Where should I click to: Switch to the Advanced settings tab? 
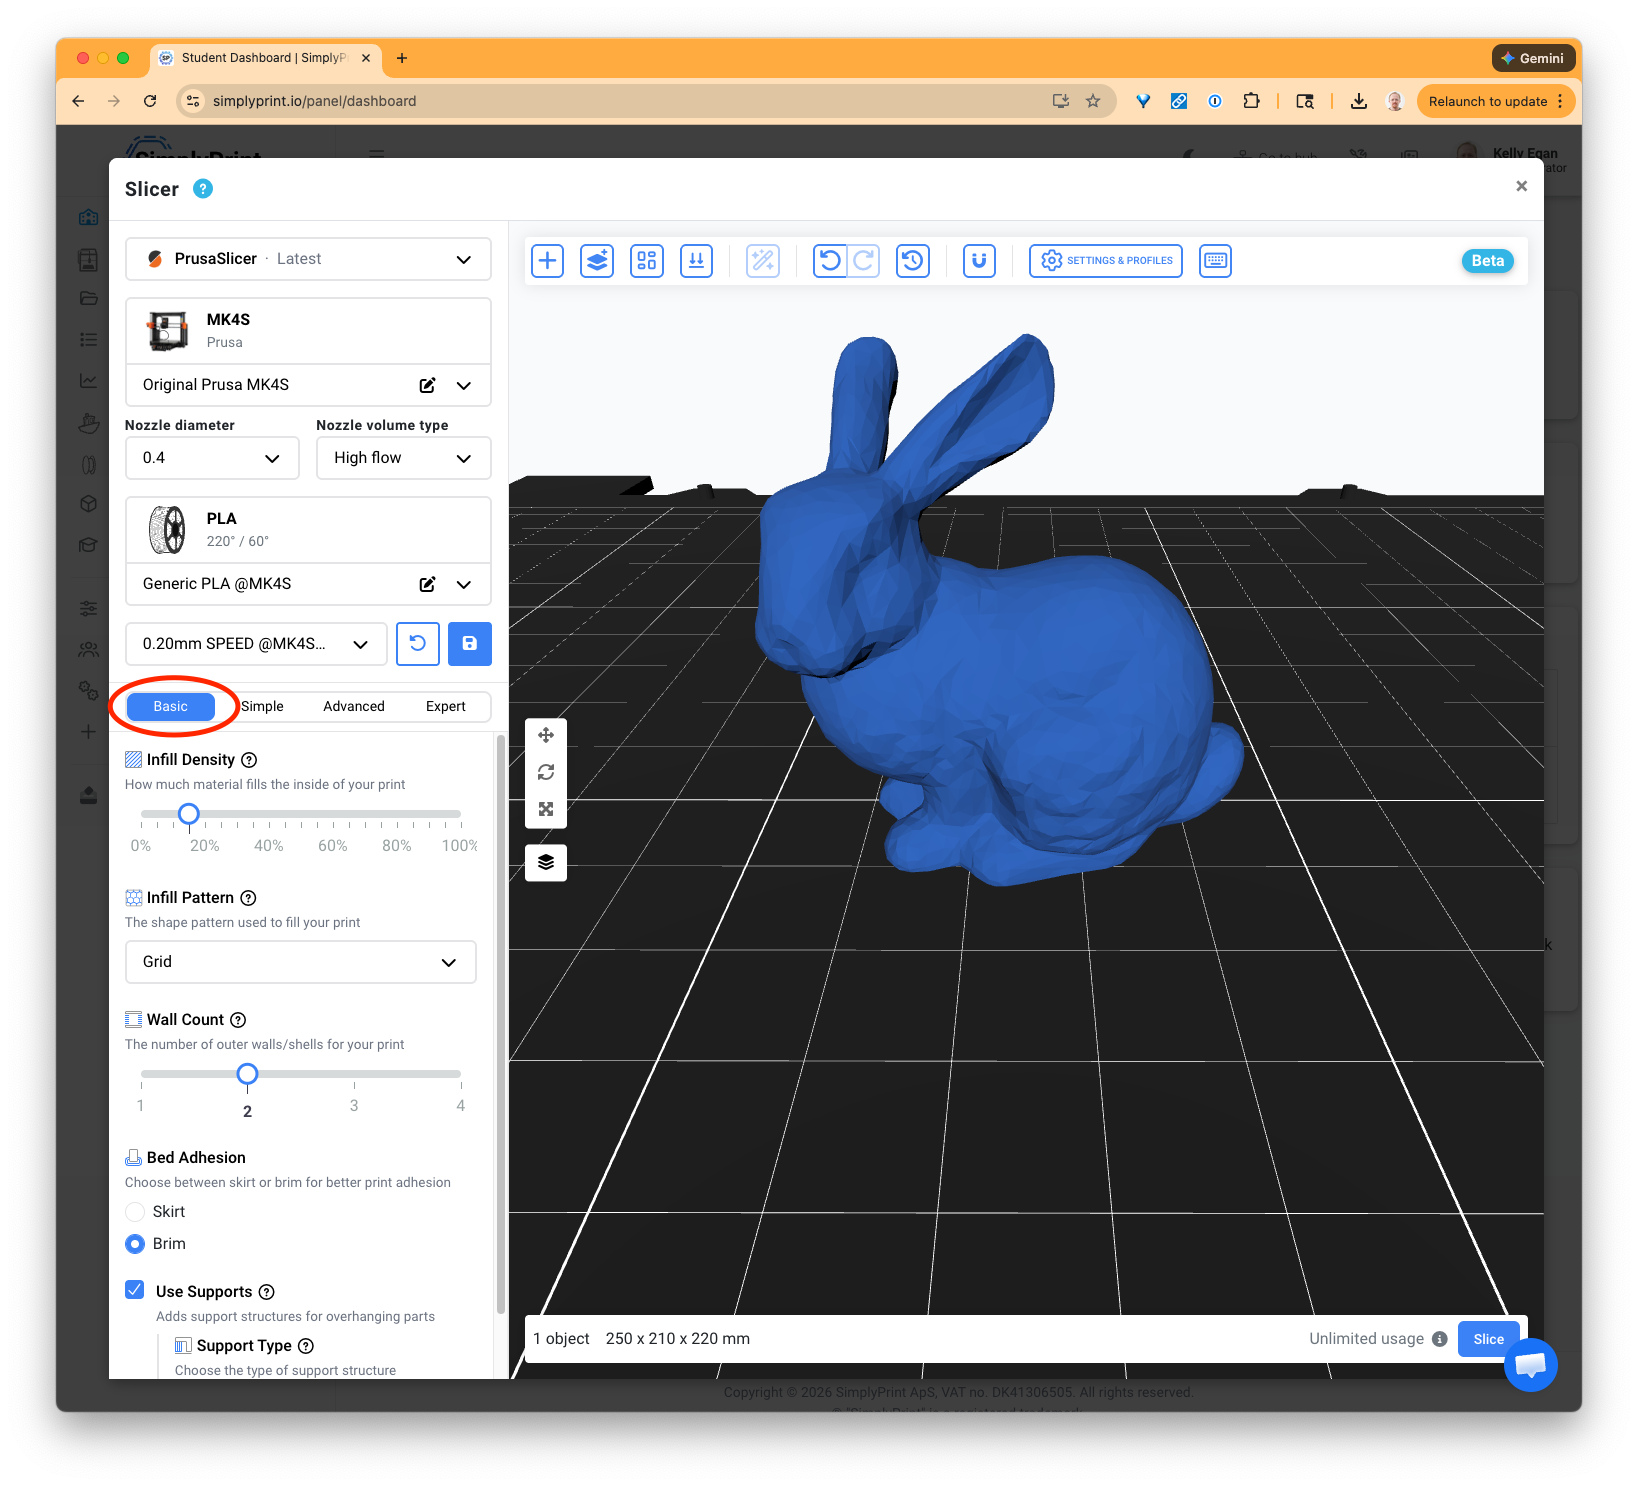353,706
